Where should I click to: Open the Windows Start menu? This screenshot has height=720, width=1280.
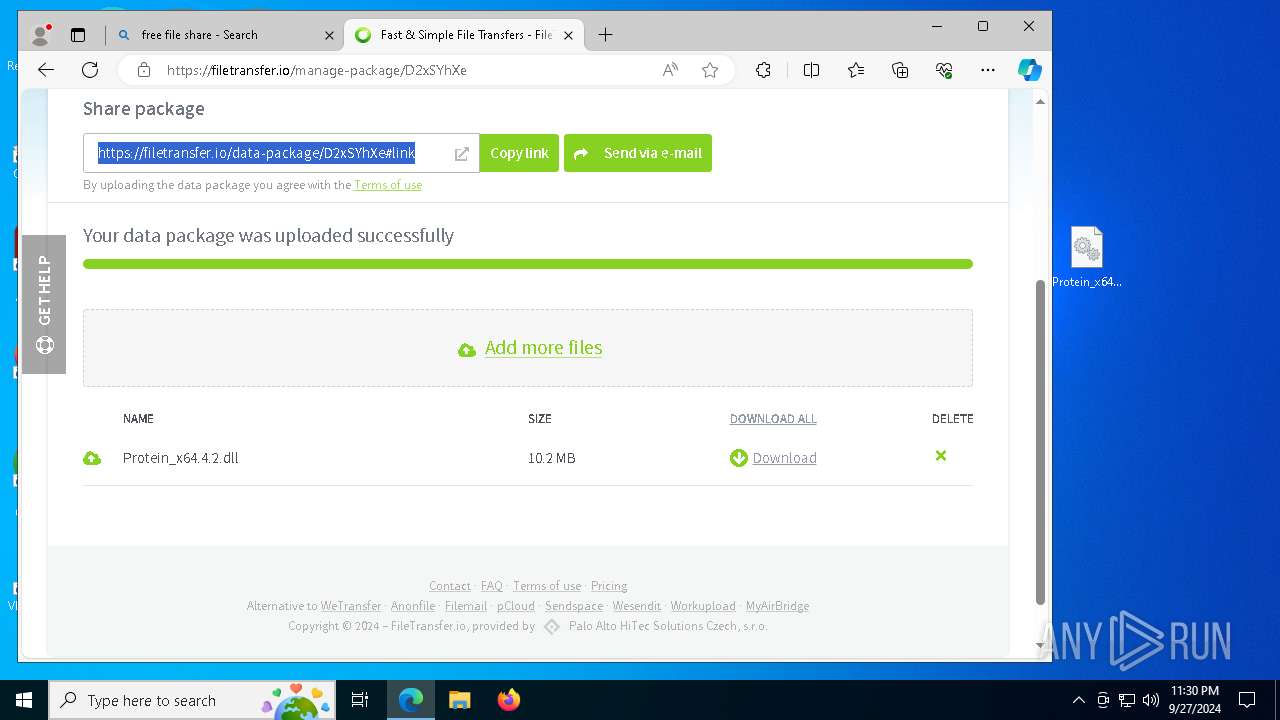click(24, 700)
